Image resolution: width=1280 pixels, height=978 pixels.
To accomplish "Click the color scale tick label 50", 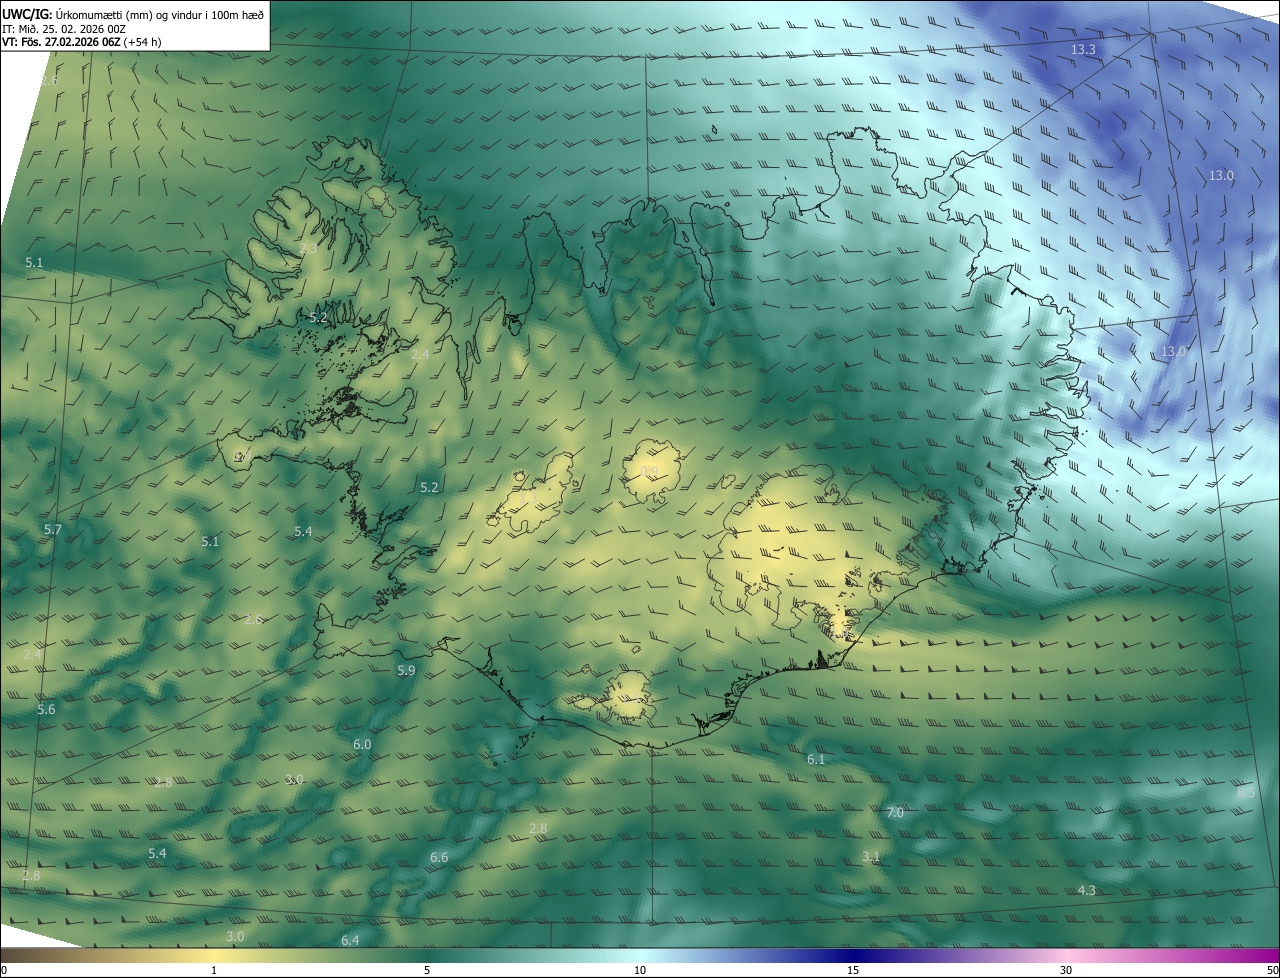I will pos(1272,970).
